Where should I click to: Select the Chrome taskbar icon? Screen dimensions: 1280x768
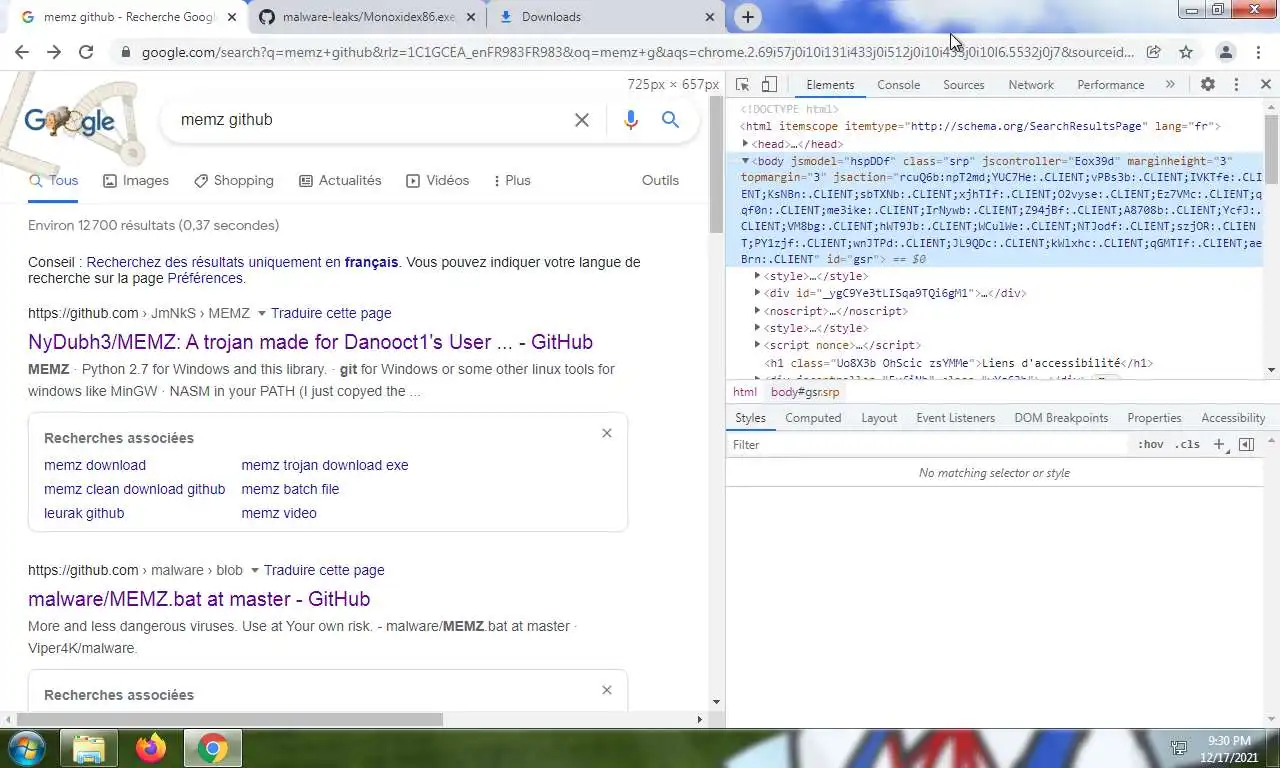(212, 748)
